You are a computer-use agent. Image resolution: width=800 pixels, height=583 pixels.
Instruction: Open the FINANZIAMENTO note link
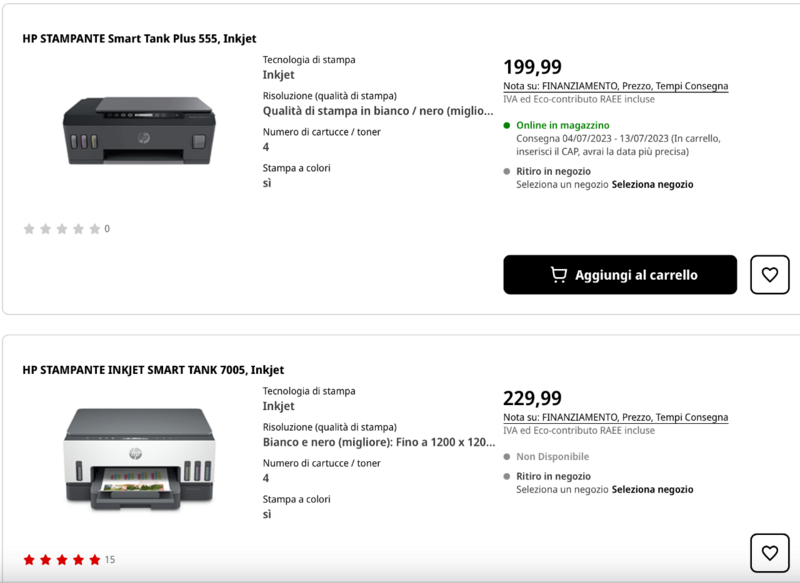click(582, 86)
